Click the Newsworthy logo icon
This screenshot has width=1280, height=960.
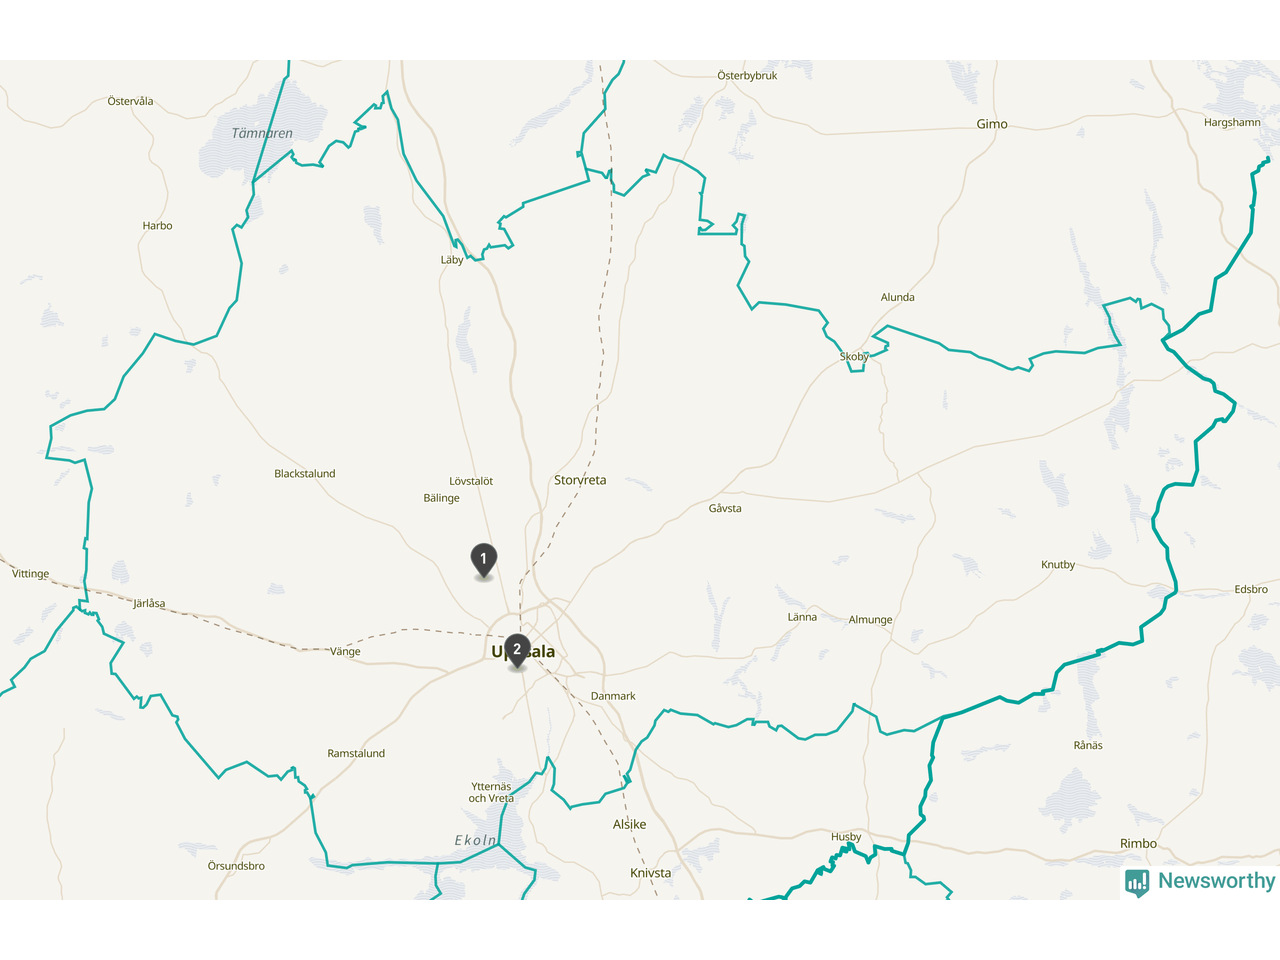coord(1137,883)
